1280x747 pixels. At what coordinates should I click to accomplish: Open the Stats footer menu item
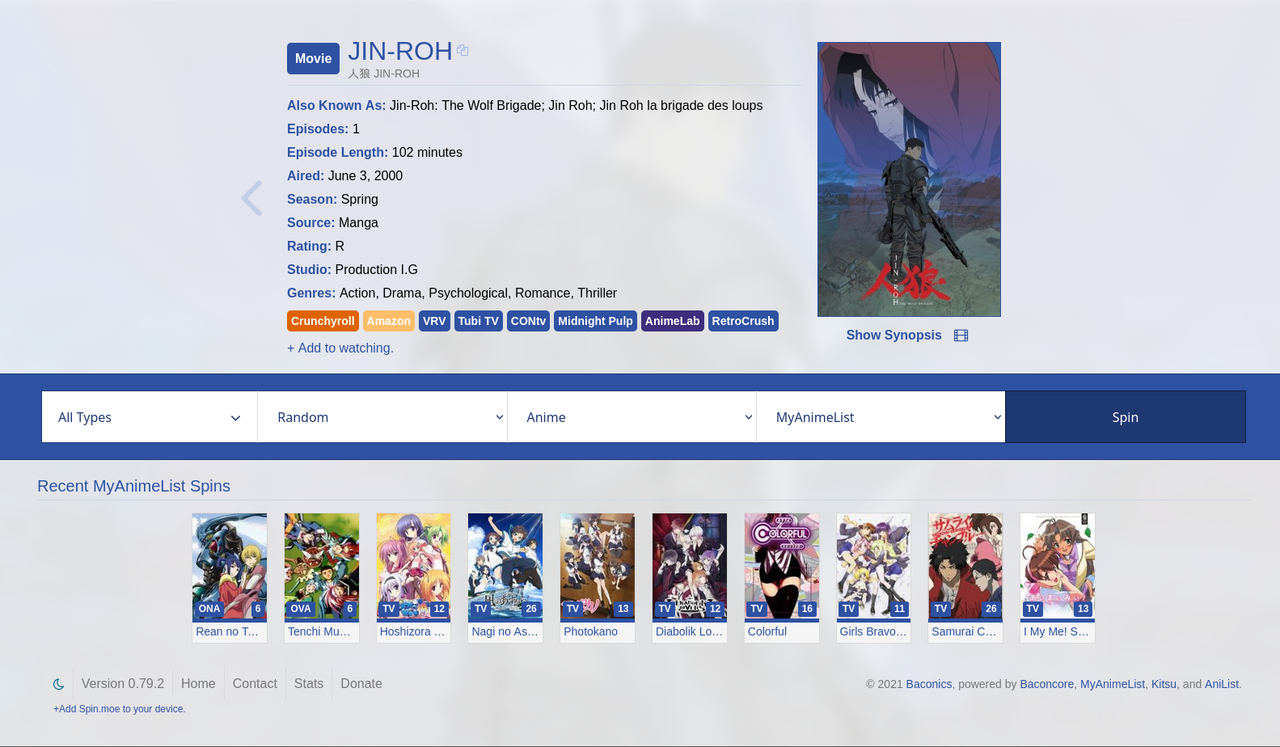(309, 684)
